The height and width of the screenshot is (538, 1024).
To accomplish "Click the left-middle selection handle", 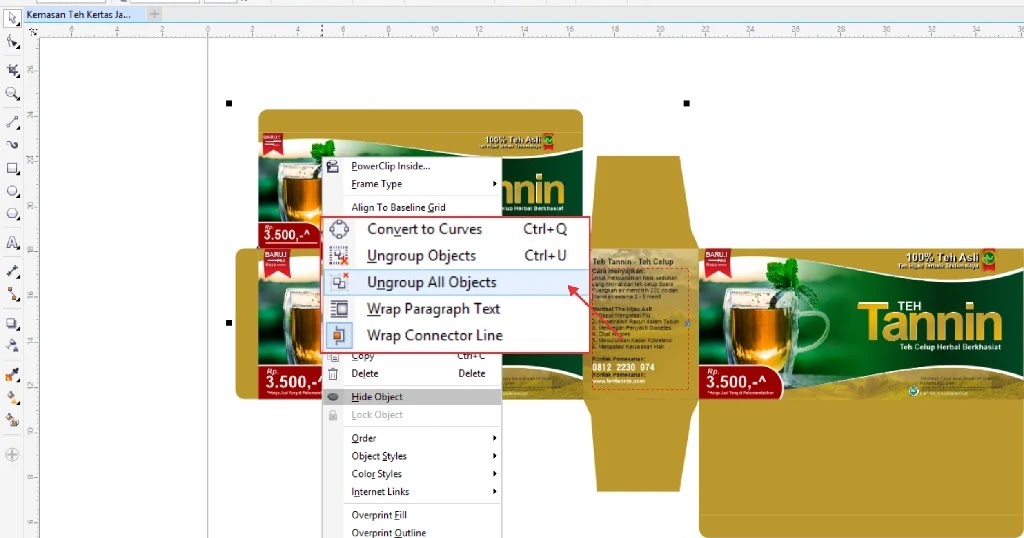I will (x=229, y=323).
